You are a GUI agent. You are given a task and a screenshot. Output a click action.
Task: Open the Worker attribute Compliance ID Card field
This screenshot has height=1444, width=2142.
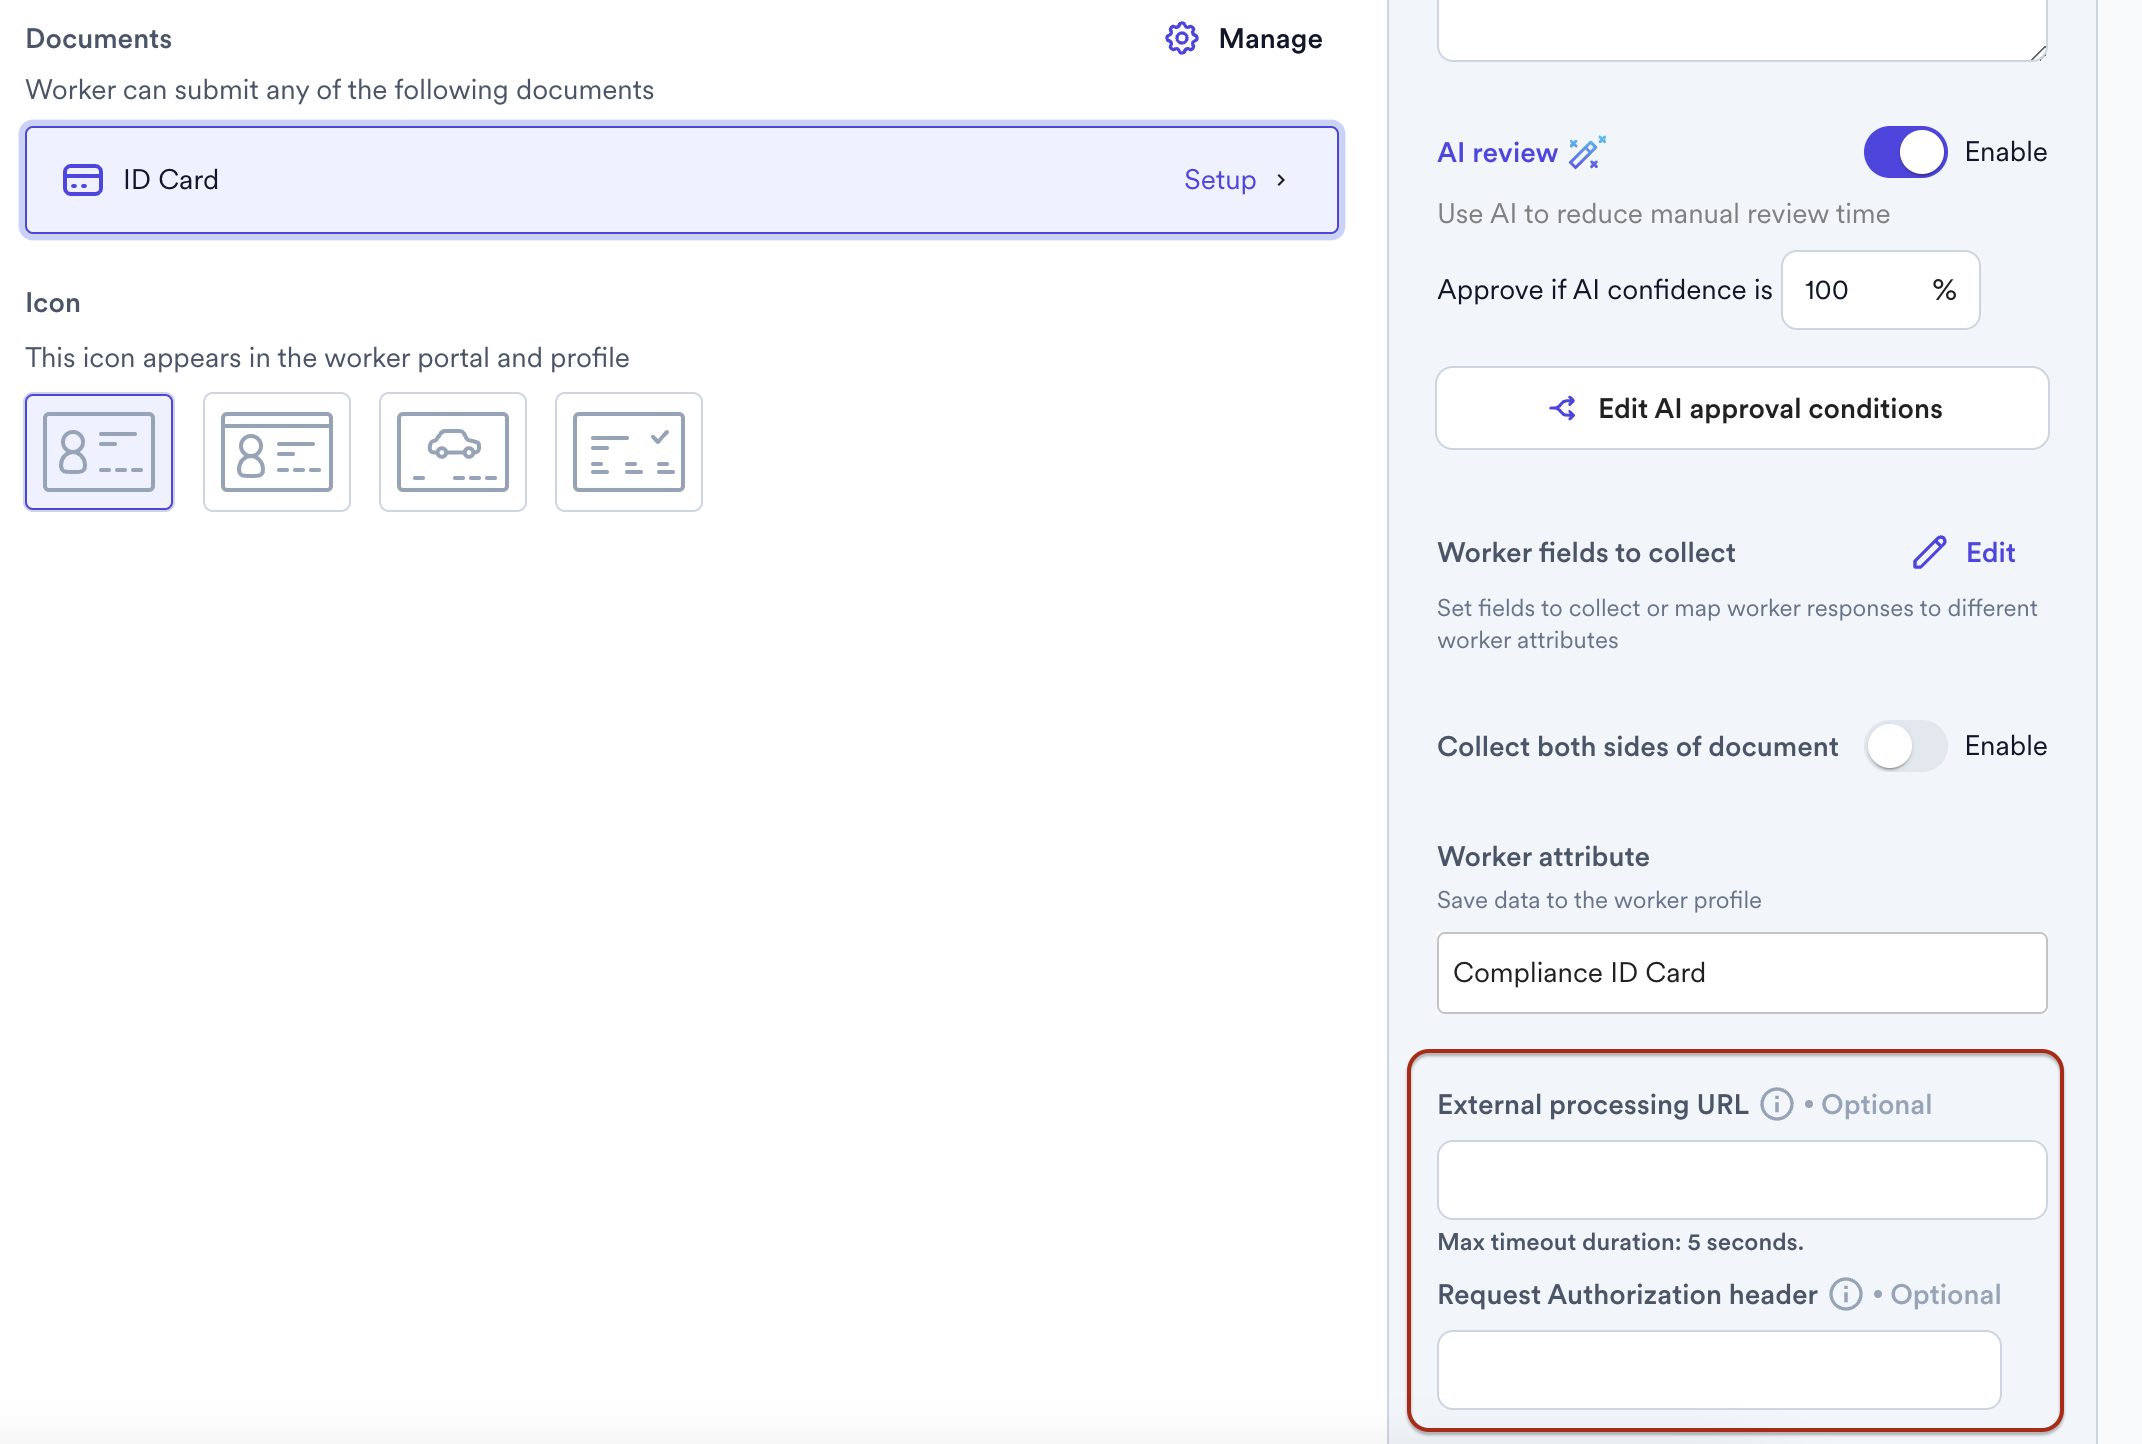(1742, 973)
